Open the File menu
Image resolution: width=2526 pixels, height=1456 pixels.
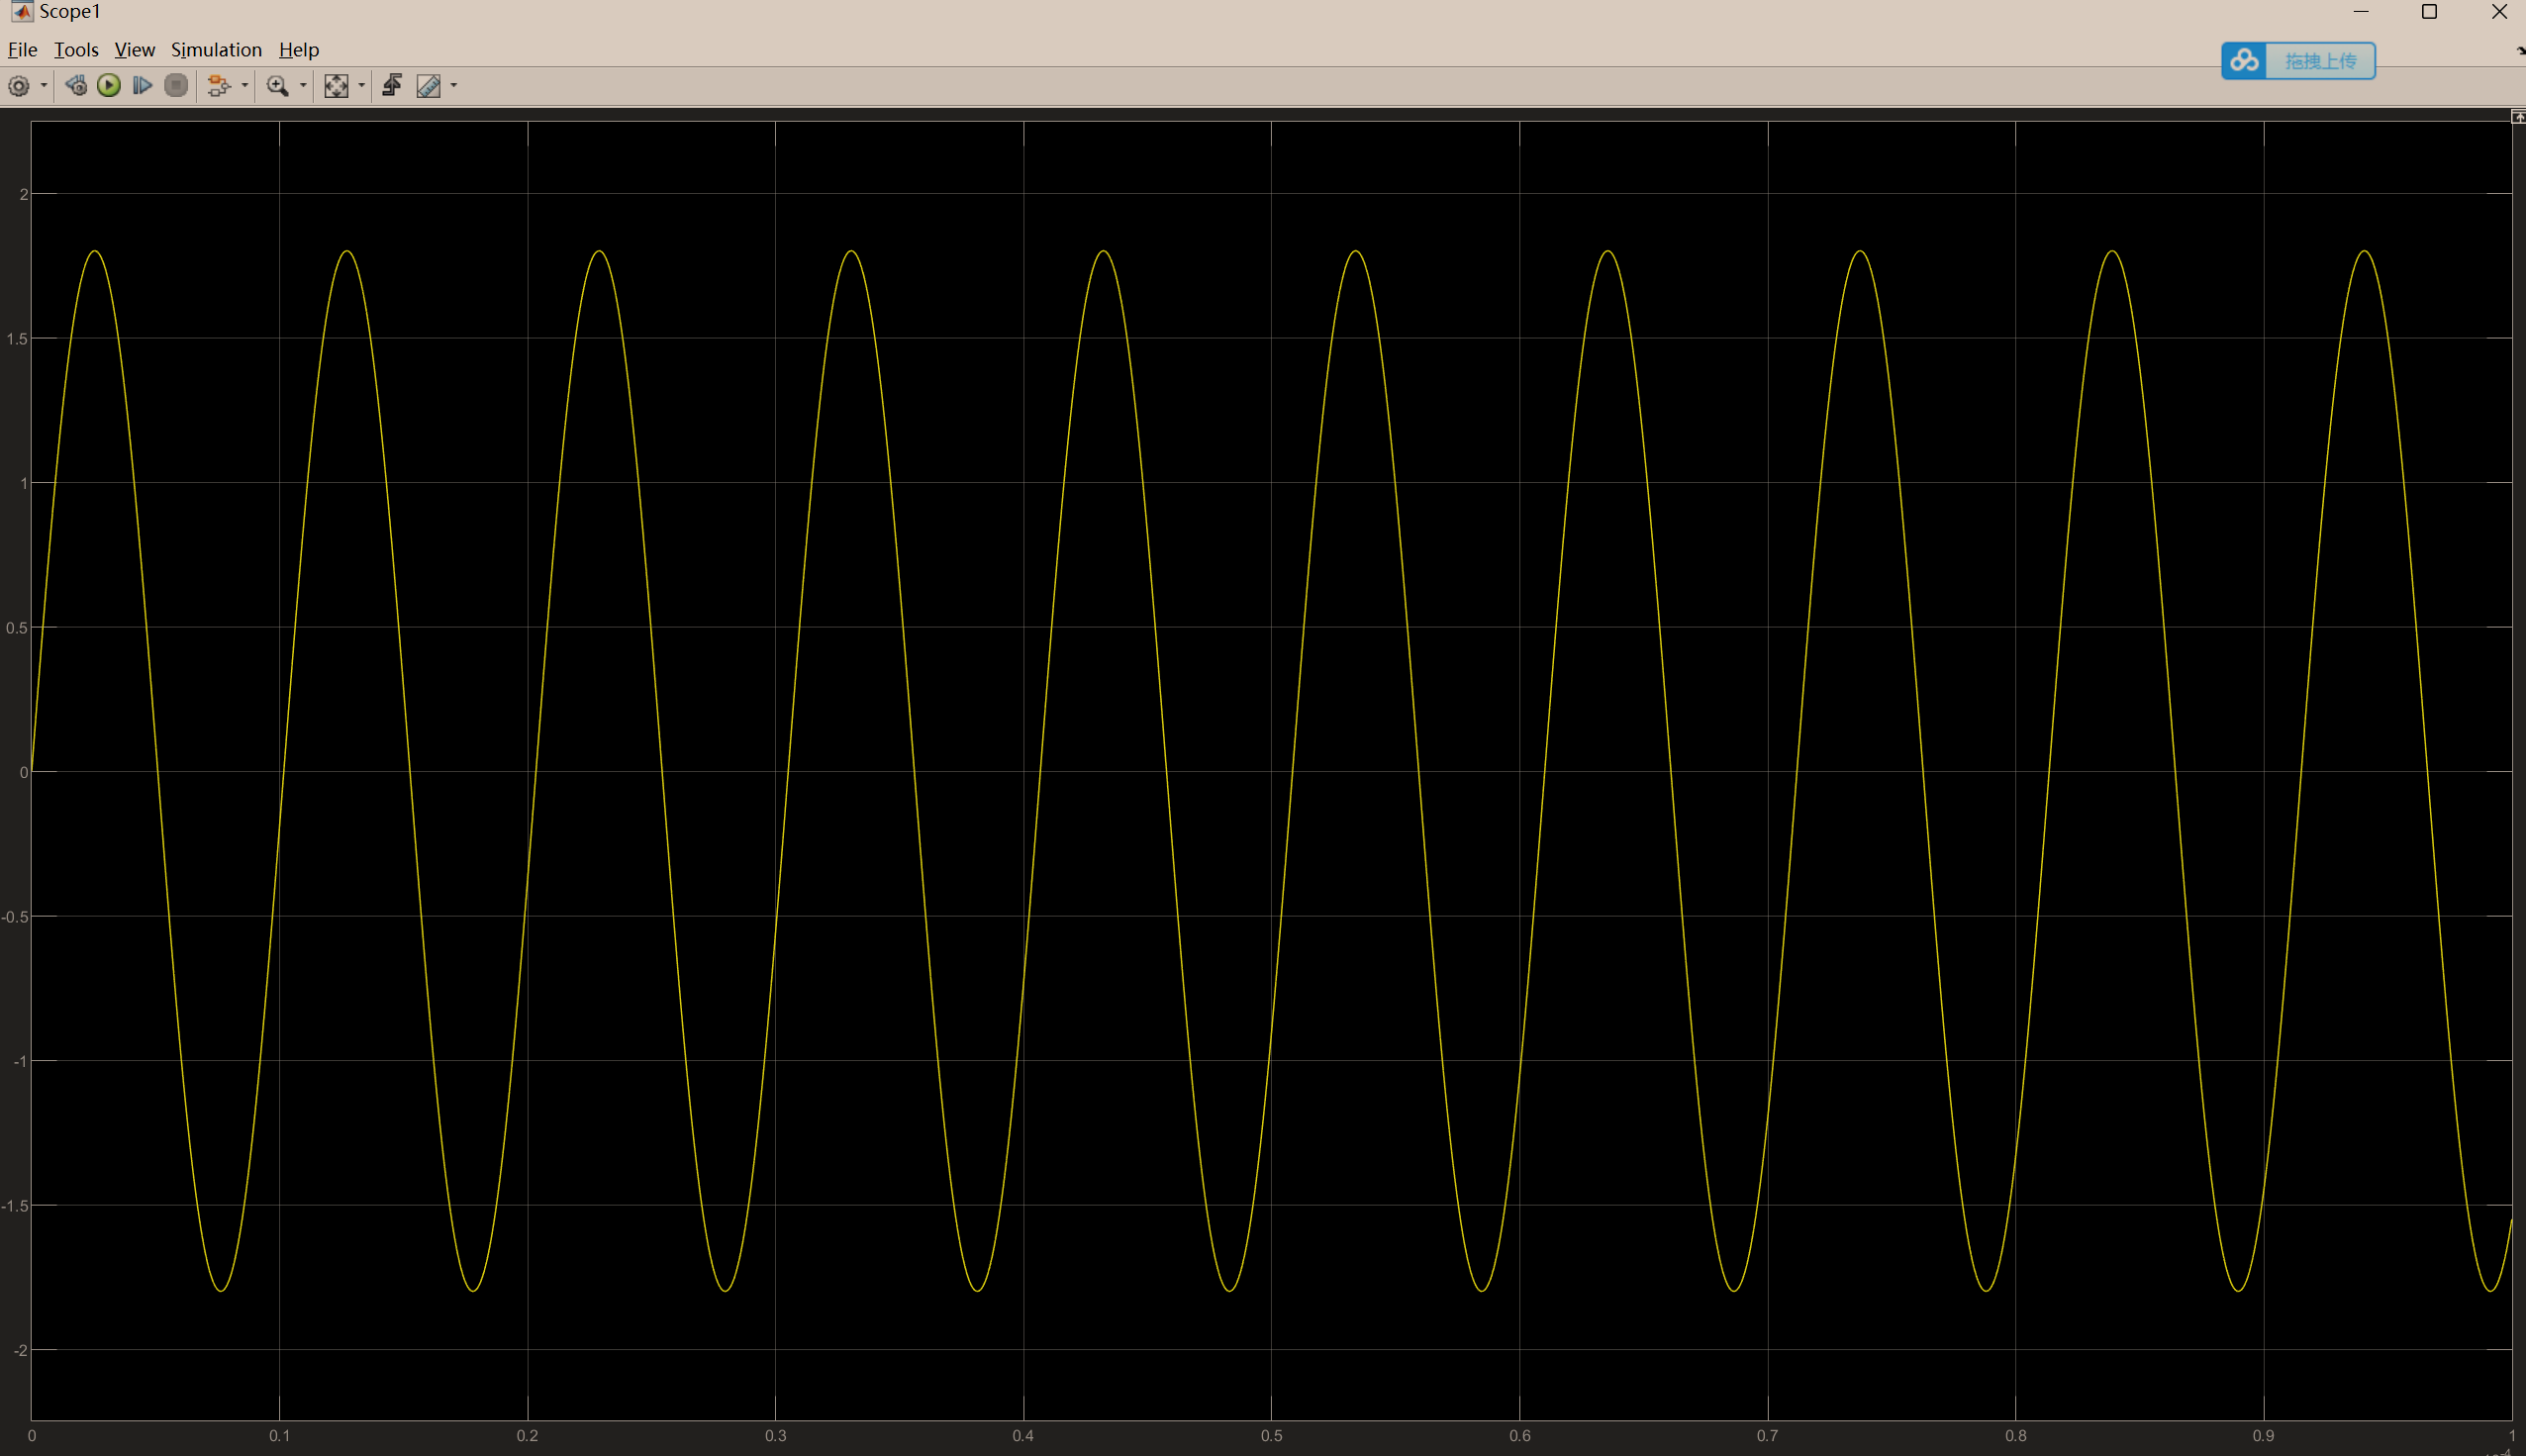coord(22,50)
